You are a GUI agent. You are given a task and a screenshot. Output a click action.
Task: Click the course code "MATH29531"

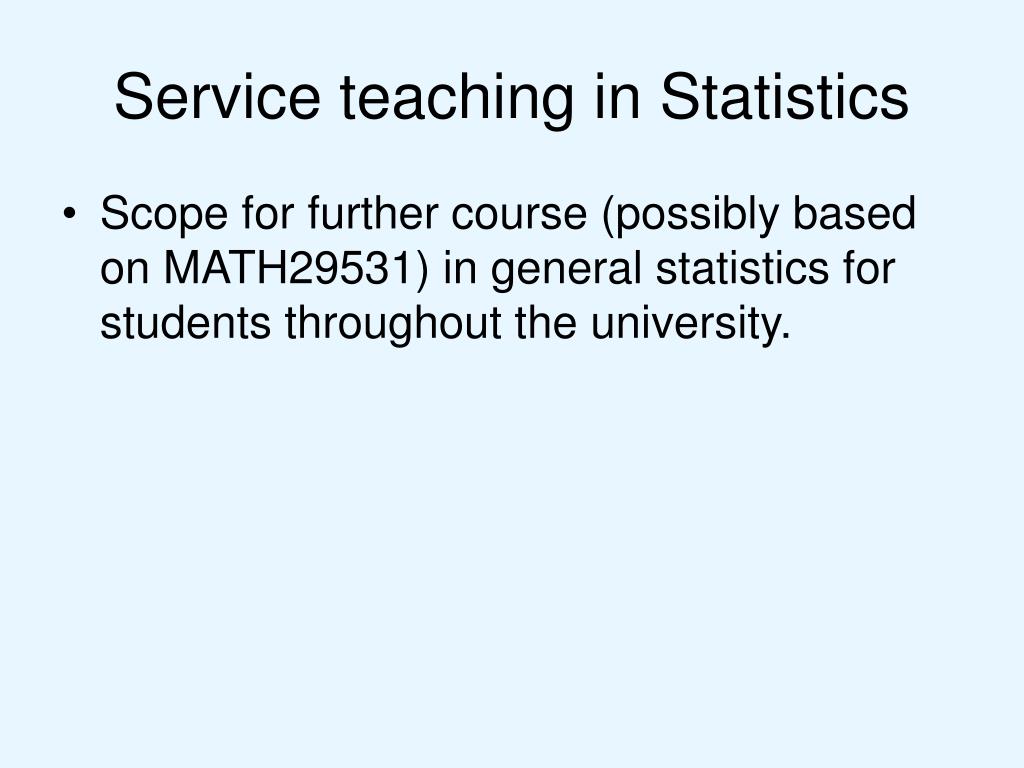coord(295,268)
